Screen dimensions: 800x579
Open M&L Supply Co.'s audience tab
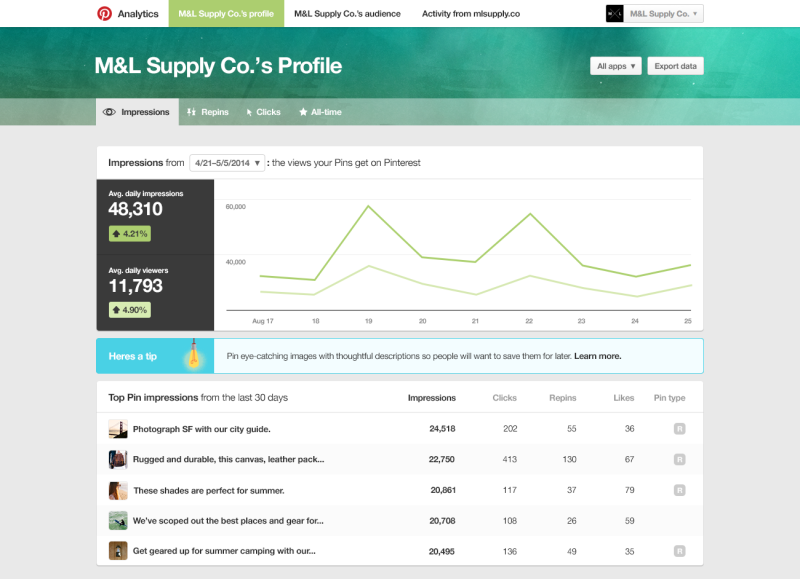click(347, 14)
